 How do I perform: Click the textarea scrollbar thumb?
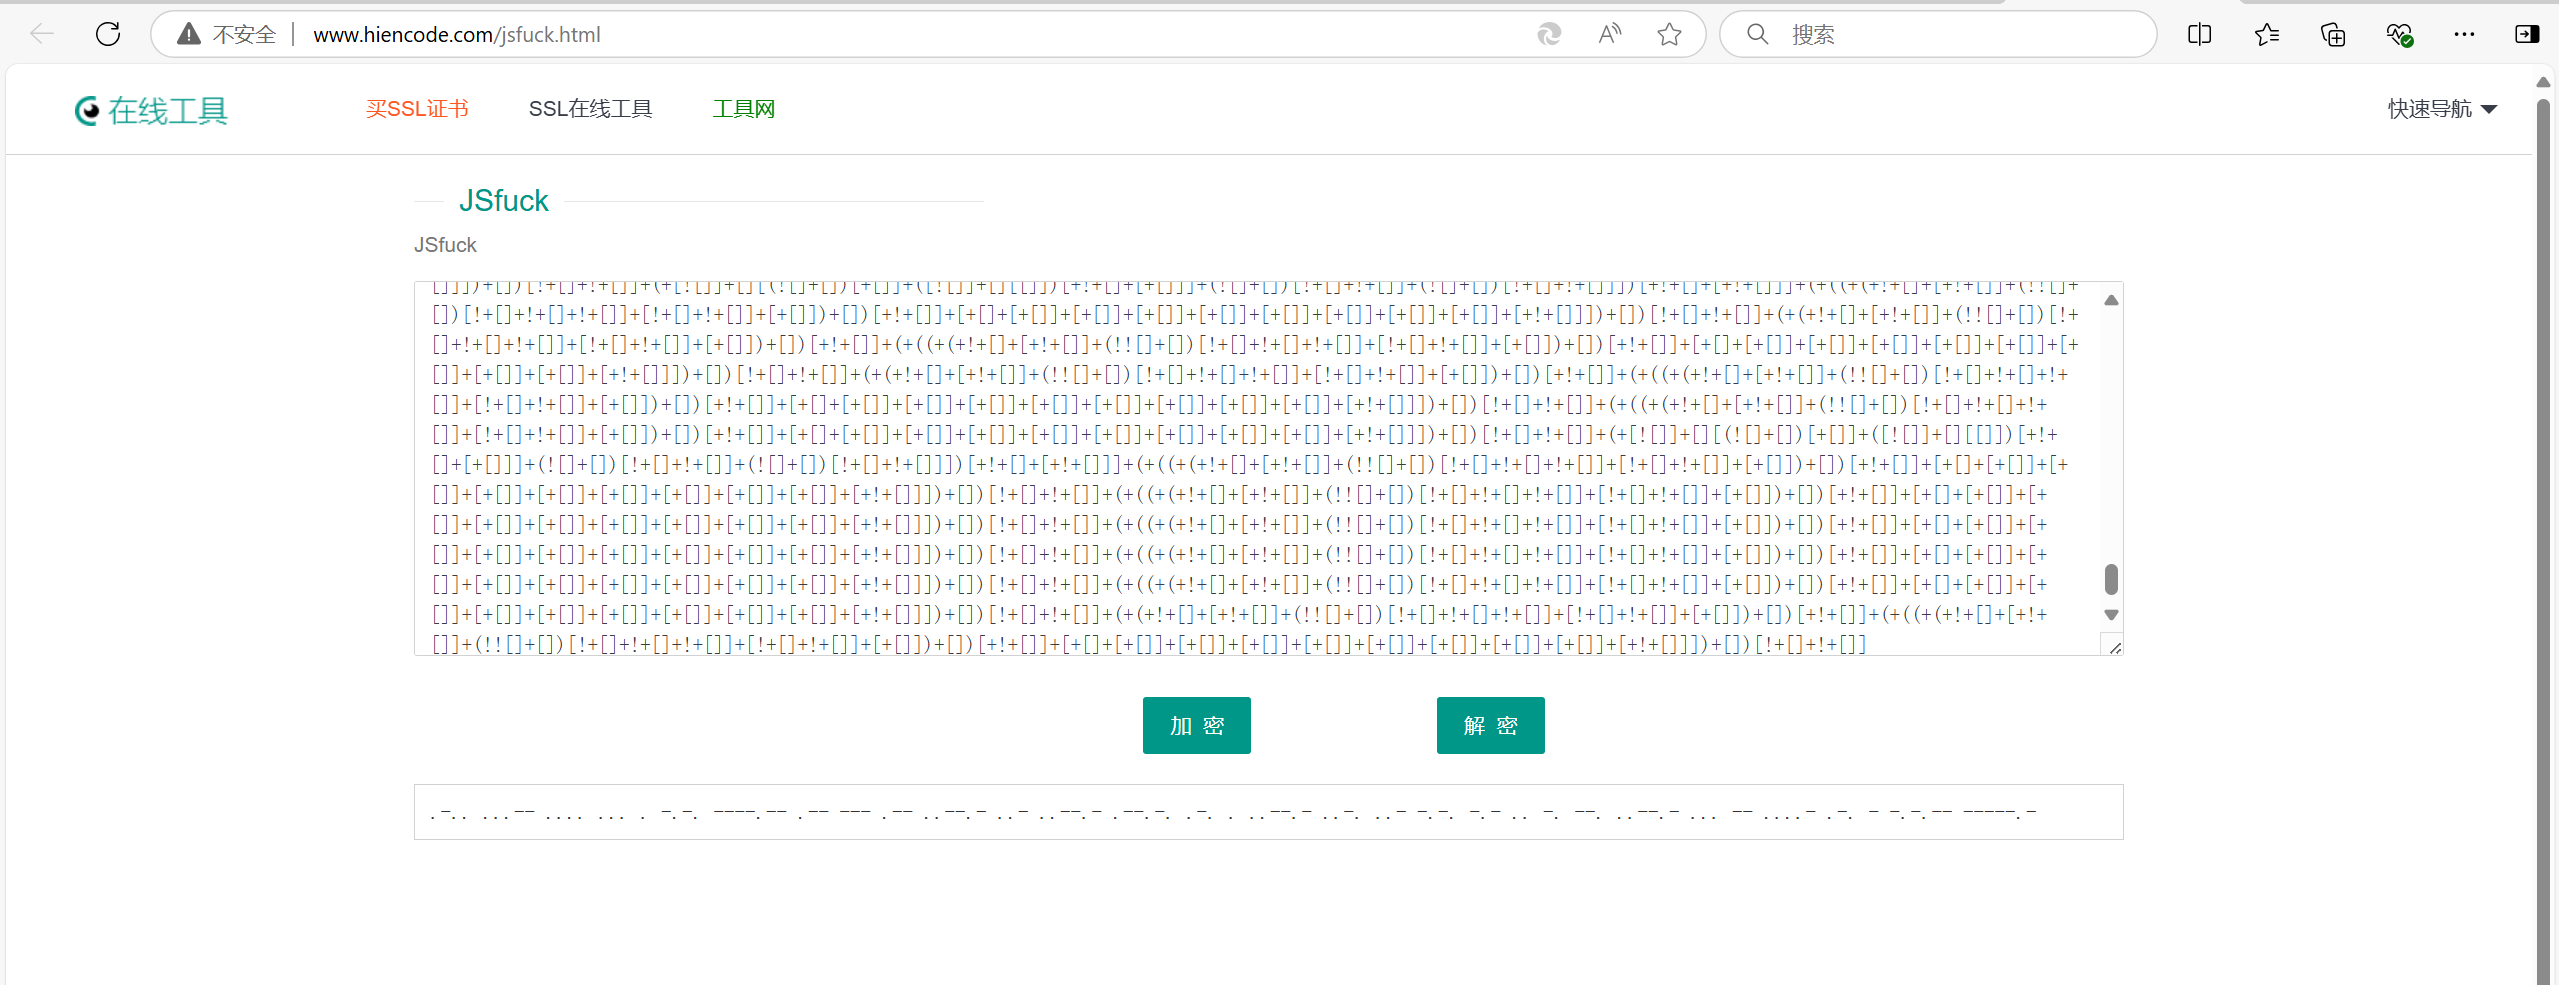coord(2111,579)
